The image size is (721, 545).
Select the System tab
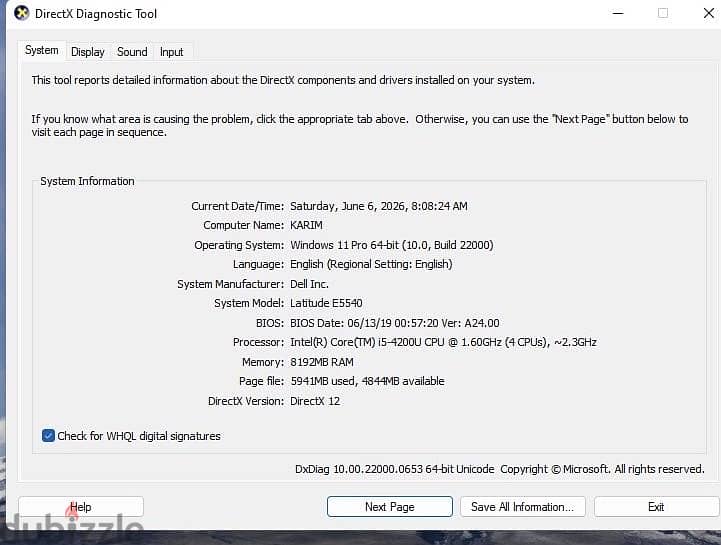coord(42,50)
